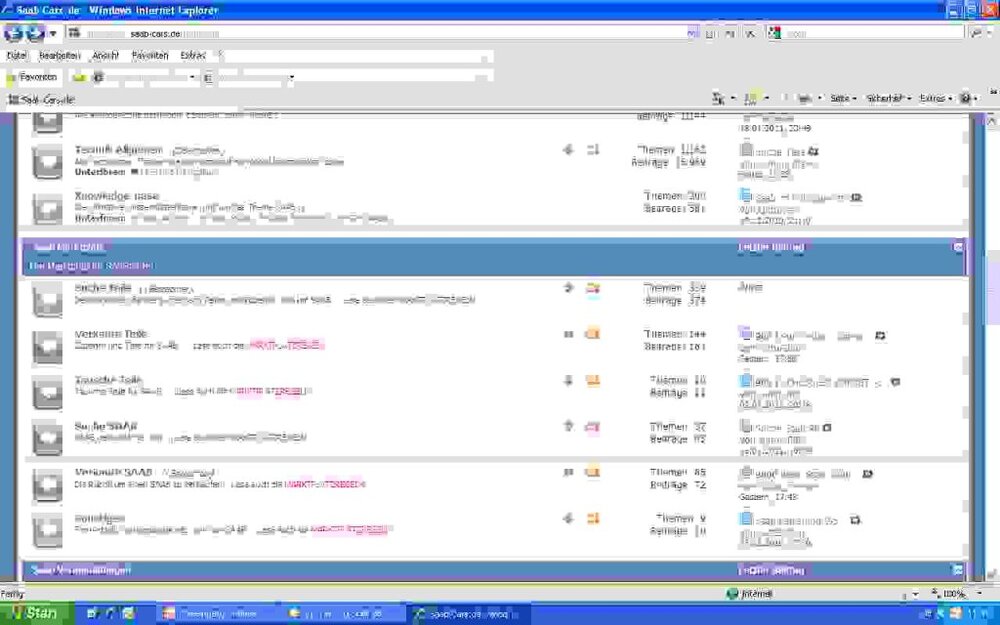
Task: Go to last post in Verkaufe SAAB row
Action: pyautogui.click(x=867, y=474)
